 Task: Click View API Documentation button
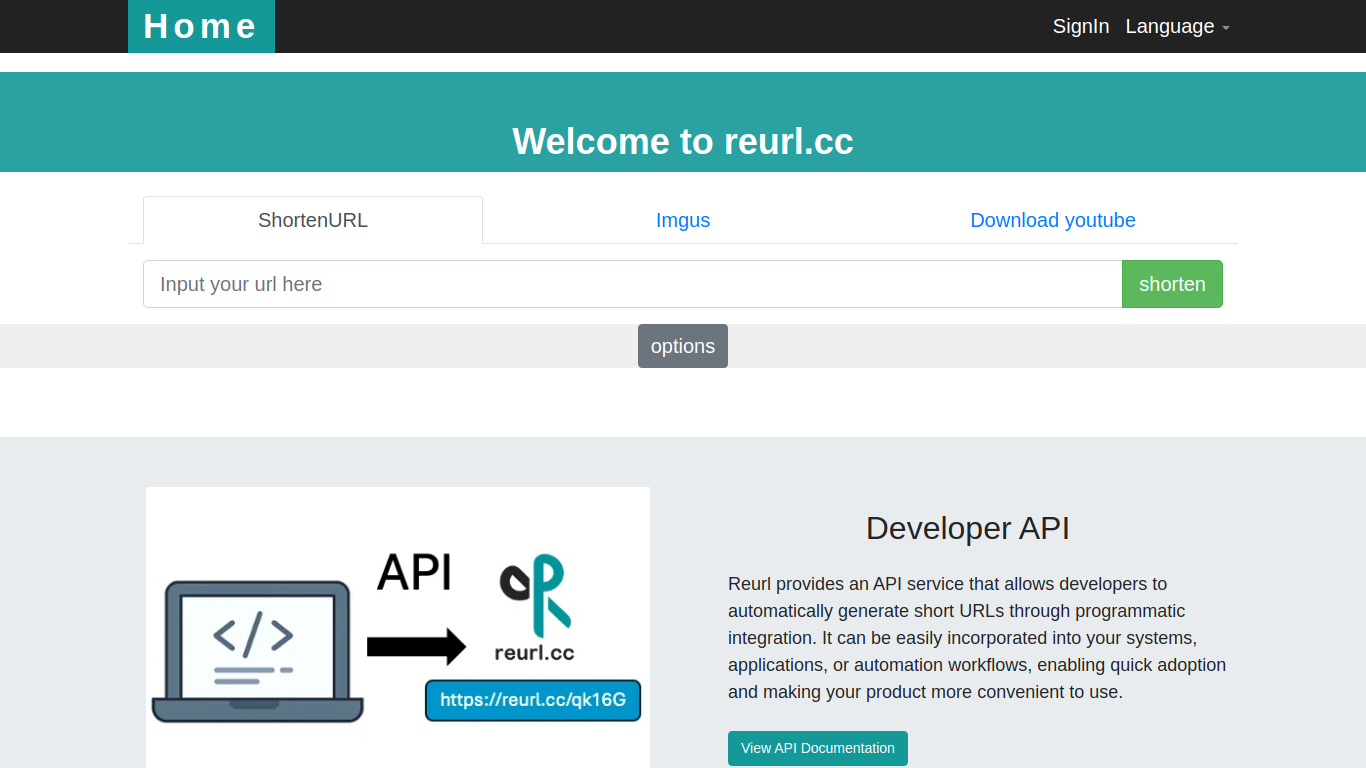(818, 748)
